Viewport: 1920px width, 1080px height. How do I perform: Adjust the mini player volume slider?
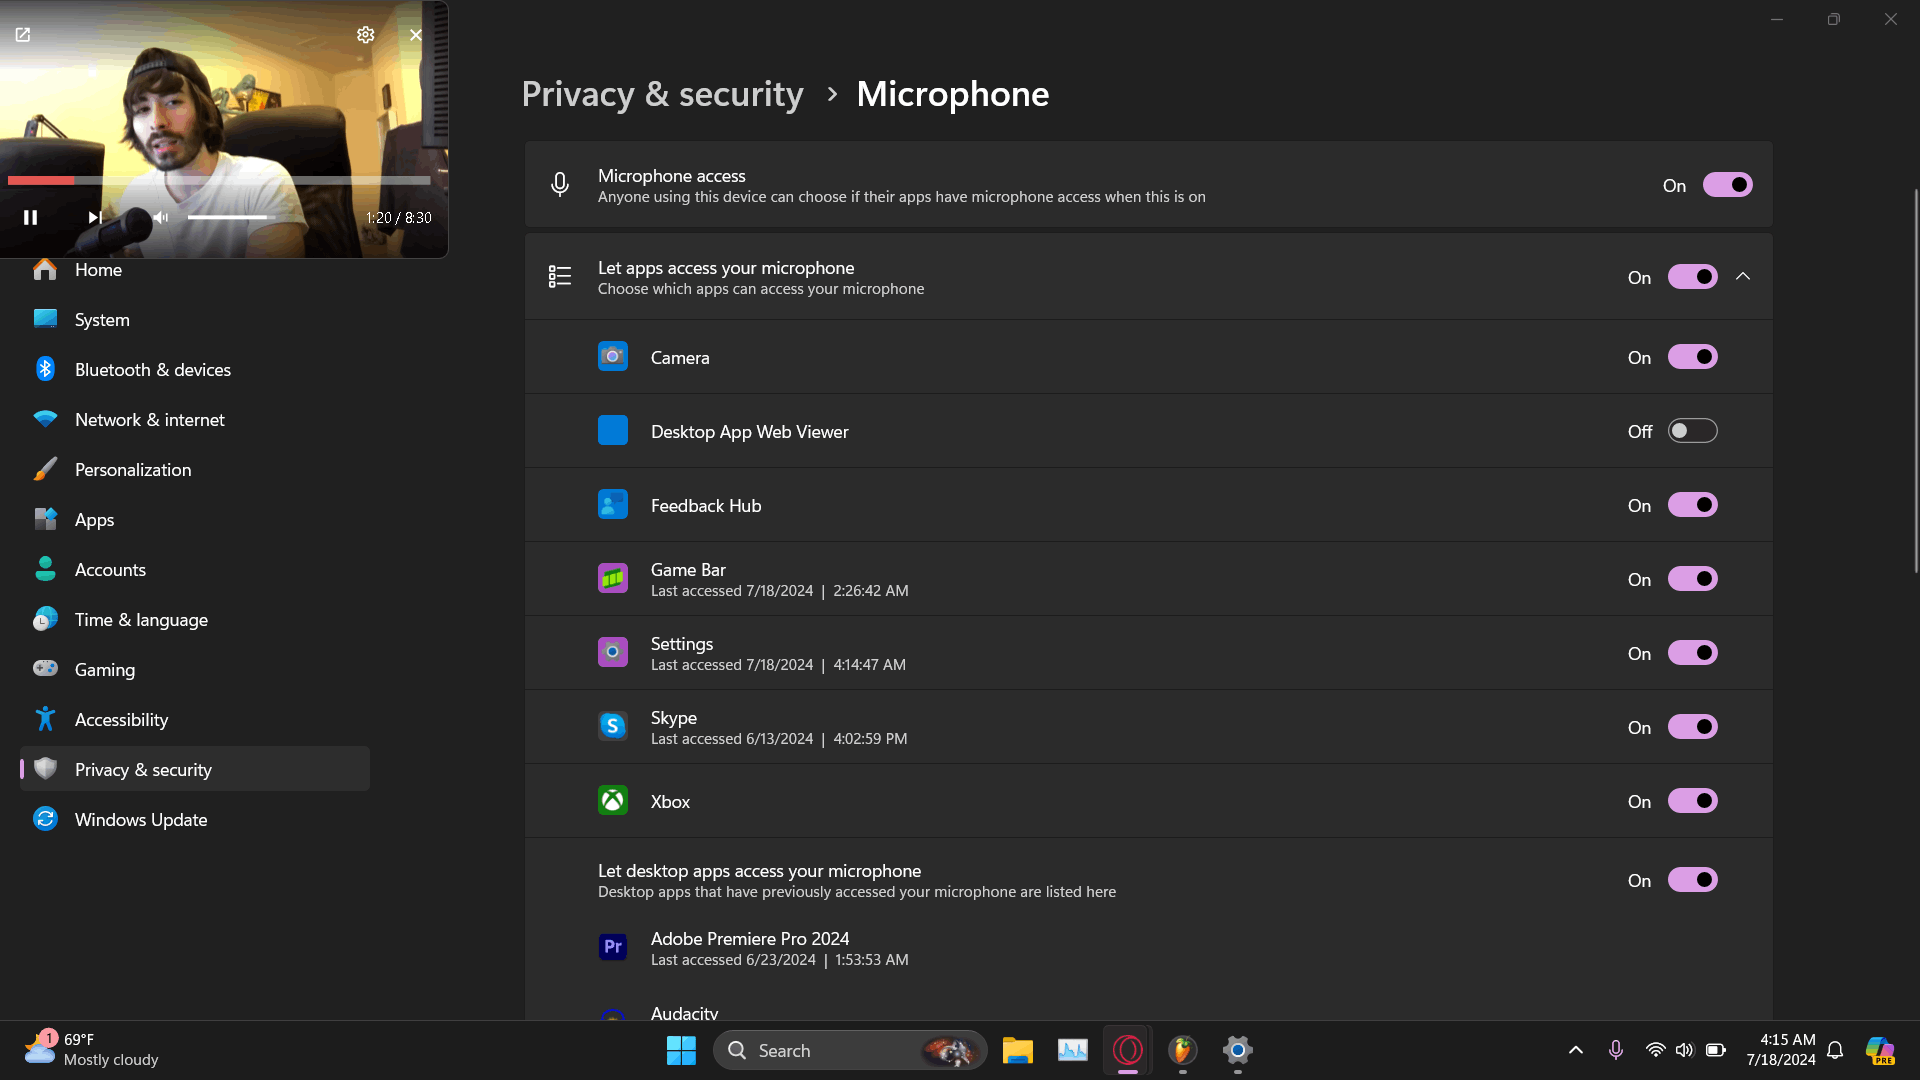tap(231, 217)
